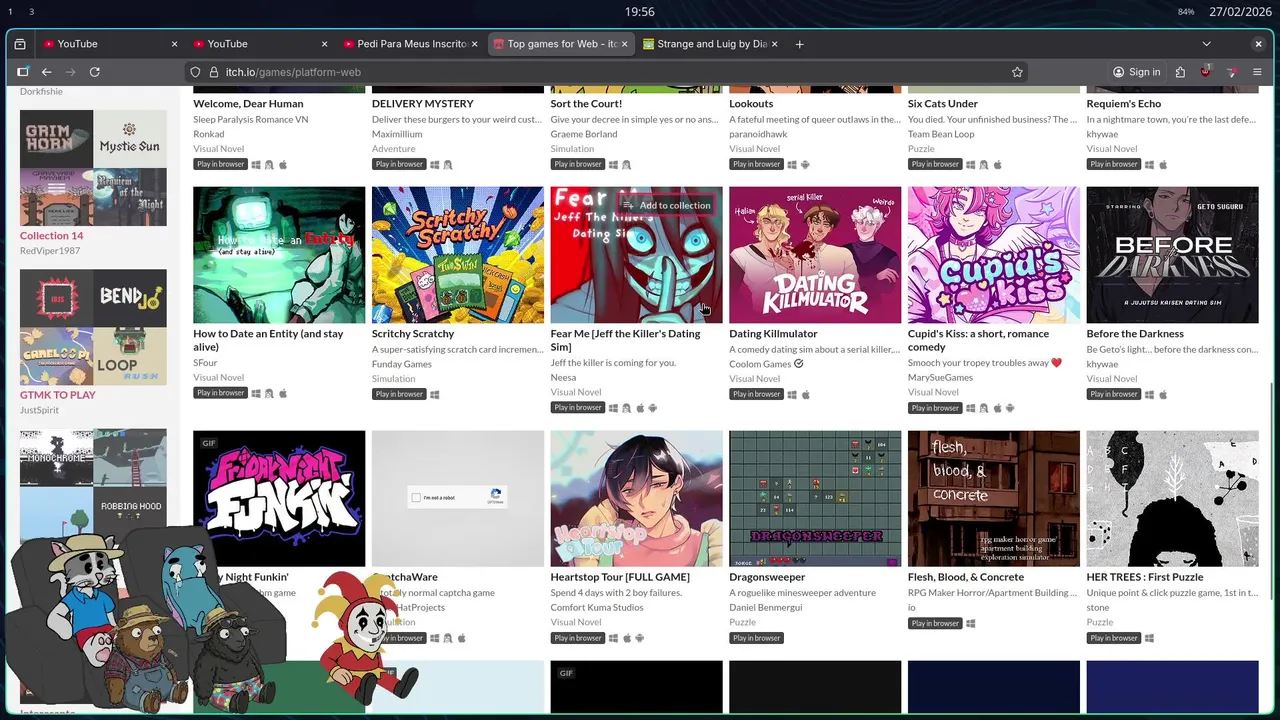Click Apple icon under Before the Darkness
The width and height of the screenshot is (1280, 720).
tap(1163, 394)
